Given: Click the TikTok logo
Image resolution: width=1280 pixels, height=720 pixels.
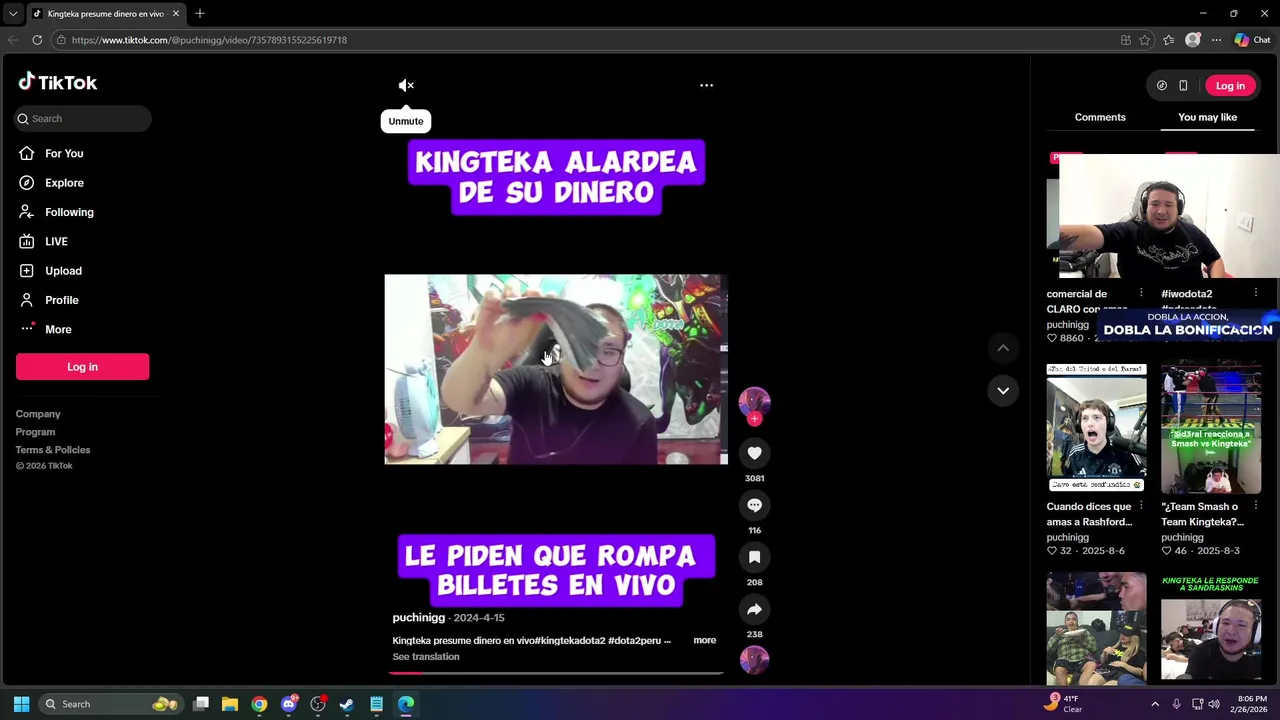Looking at the screenshot, I should 58,82.
